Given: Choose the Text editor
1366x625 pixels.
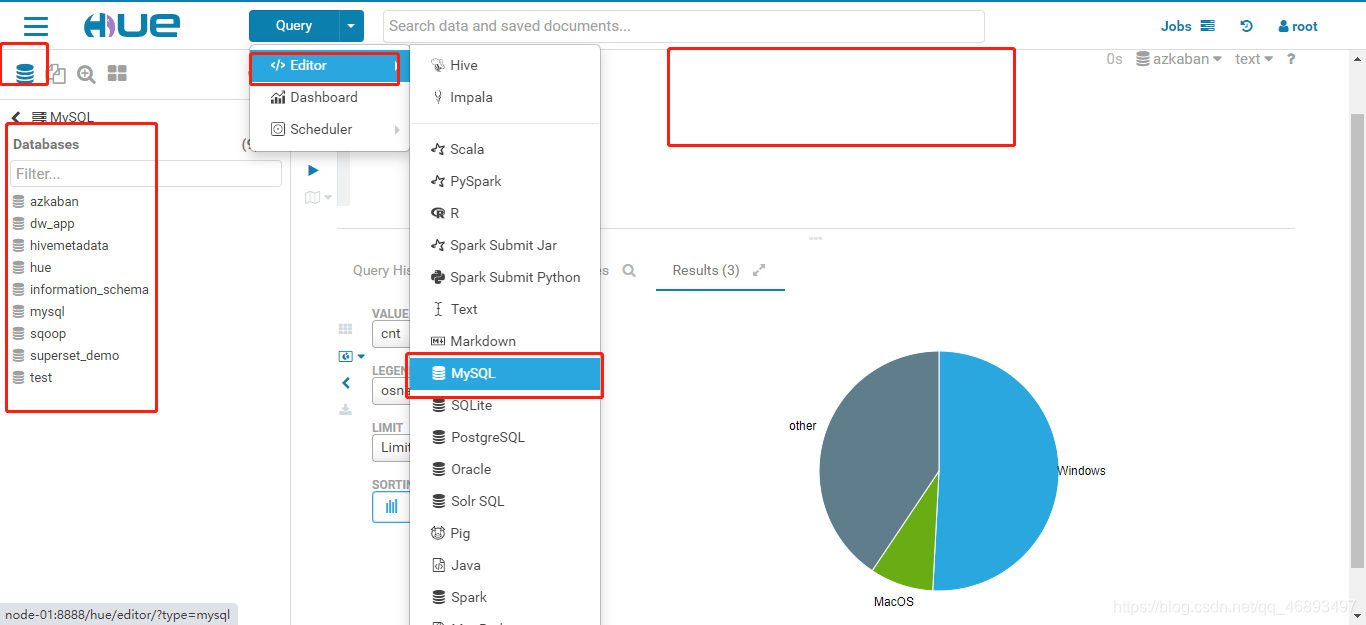Looking at the screenshot, I should tap(505, 309).
